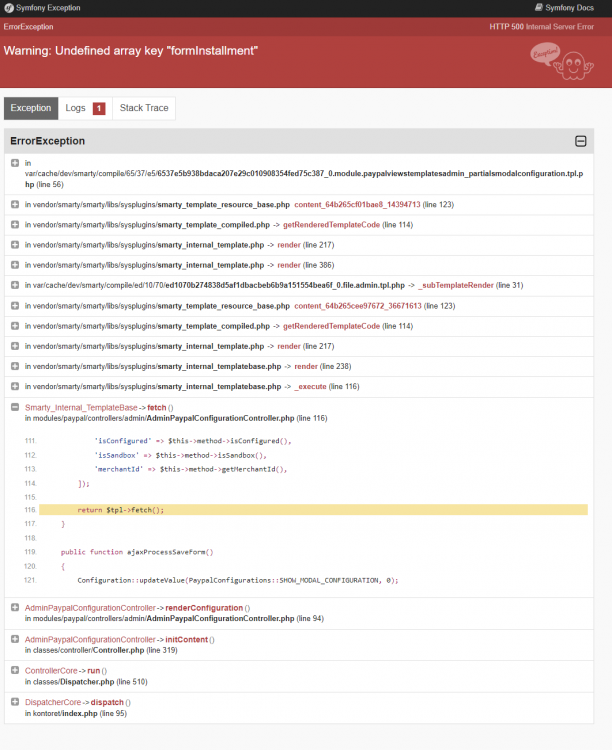Click the Configuration::updateValue code line
The image size is (612, 750).
point(238,580)
